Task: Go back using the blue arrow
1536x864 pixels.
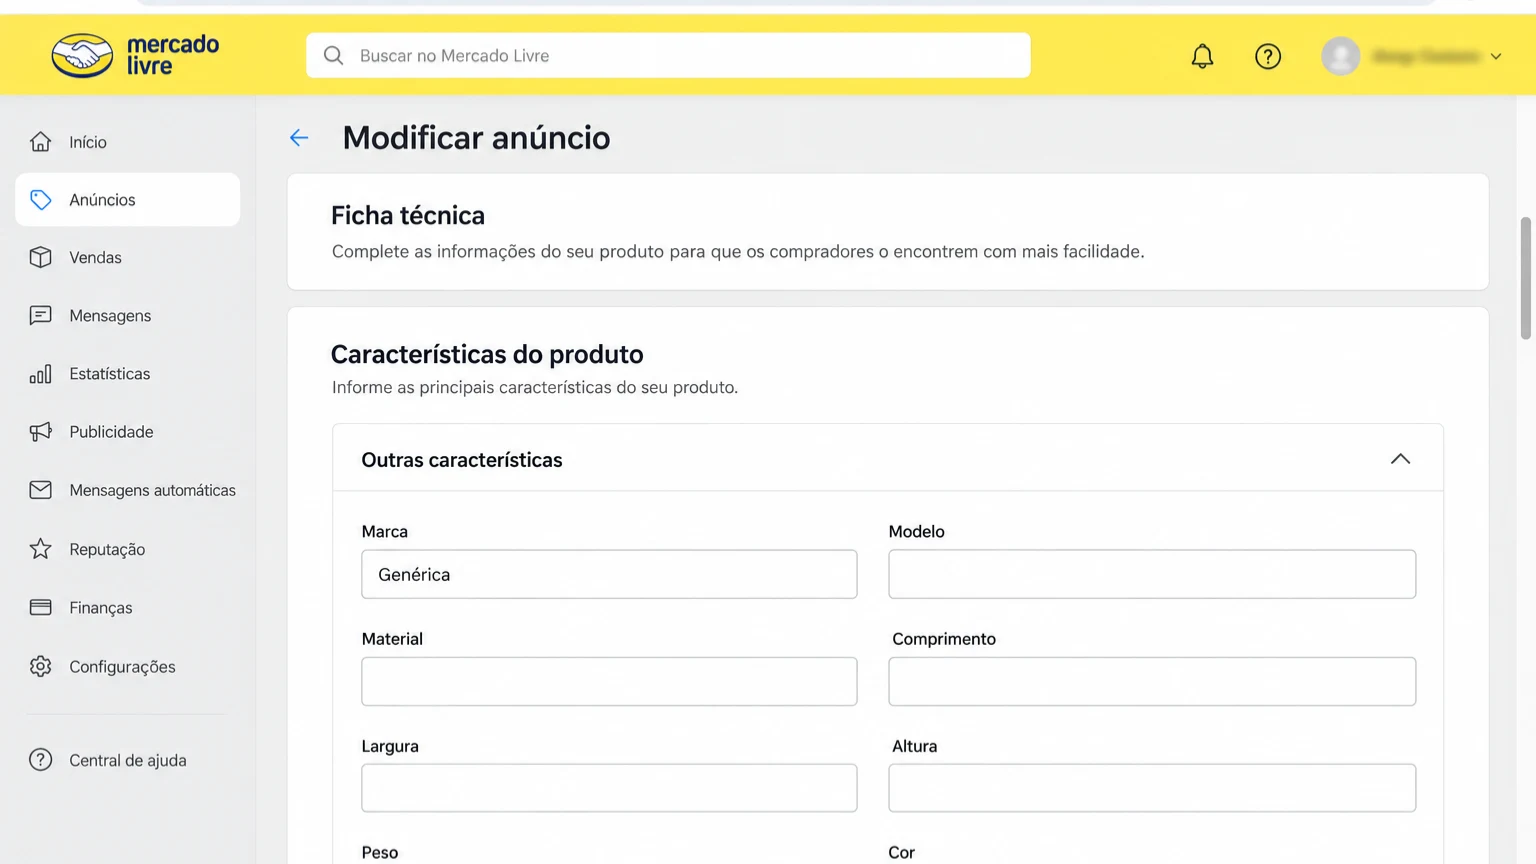Action: 299,138
